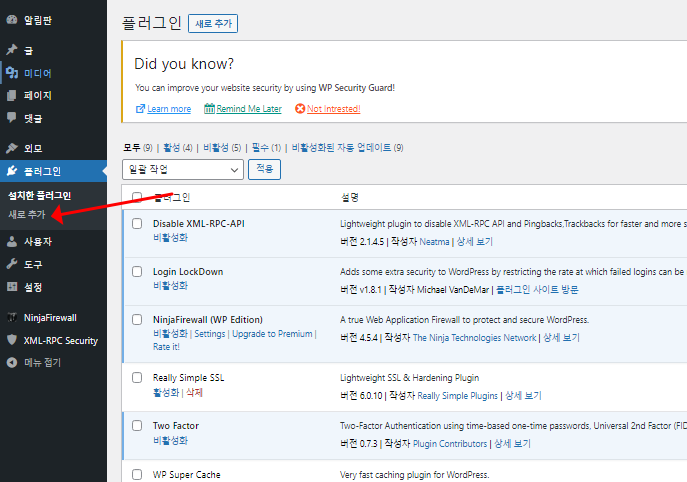Screen dimensions: 687x482
Task: Click the Appearance paintbrush icon
Action: coord(12,148)
